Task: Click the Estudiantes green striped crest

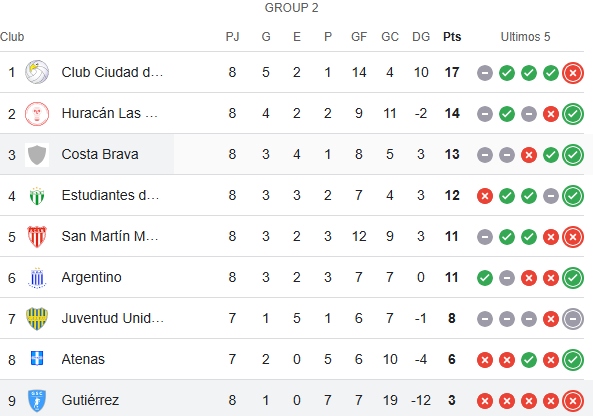Action: click(37, 196)
